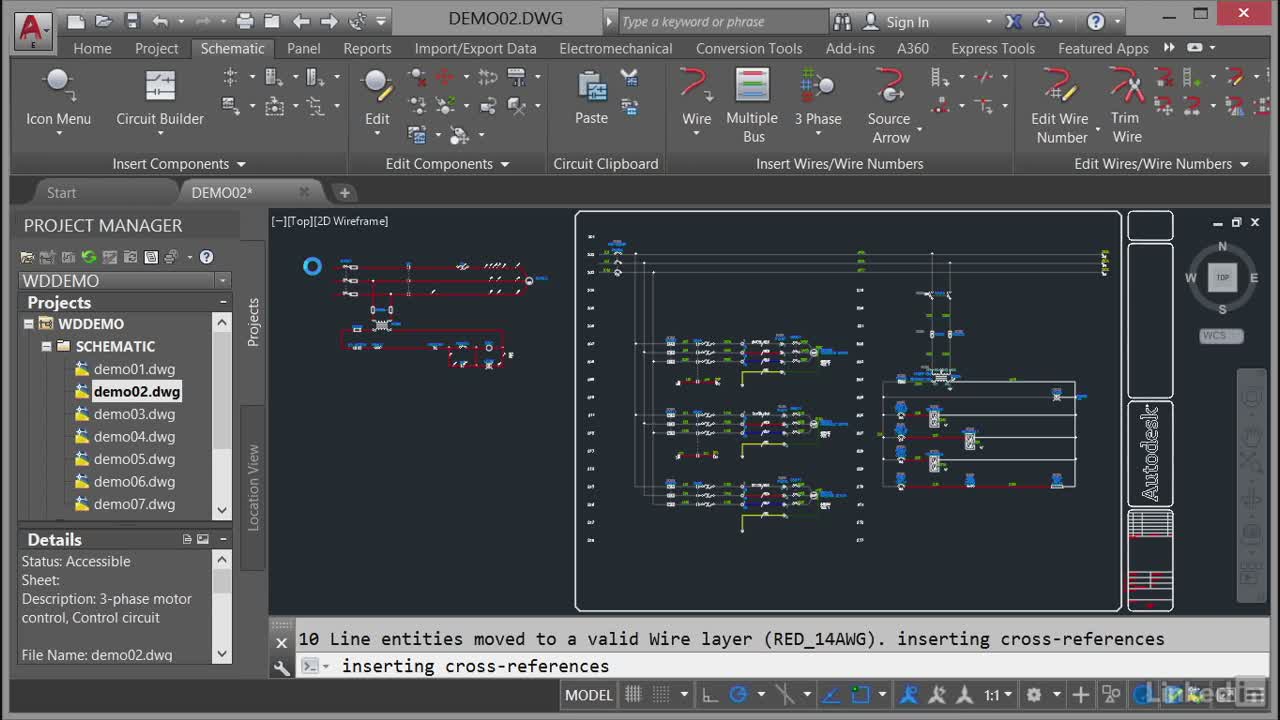Toggle ortho mode in the status bar
The image size is (1280, 720).
click(x=709, y=695)
